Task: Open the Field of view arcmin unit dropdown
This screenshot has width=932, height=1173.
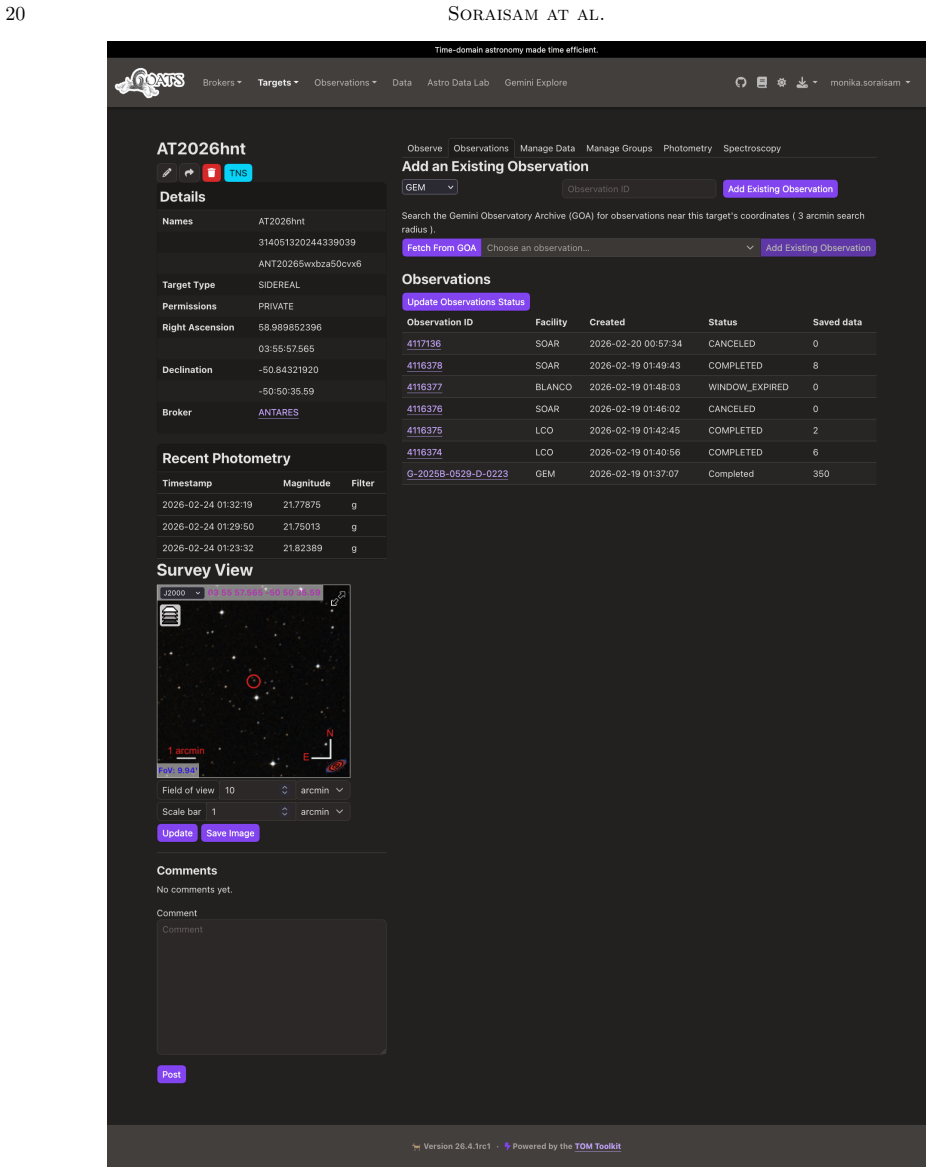Action: click(322, 790)
